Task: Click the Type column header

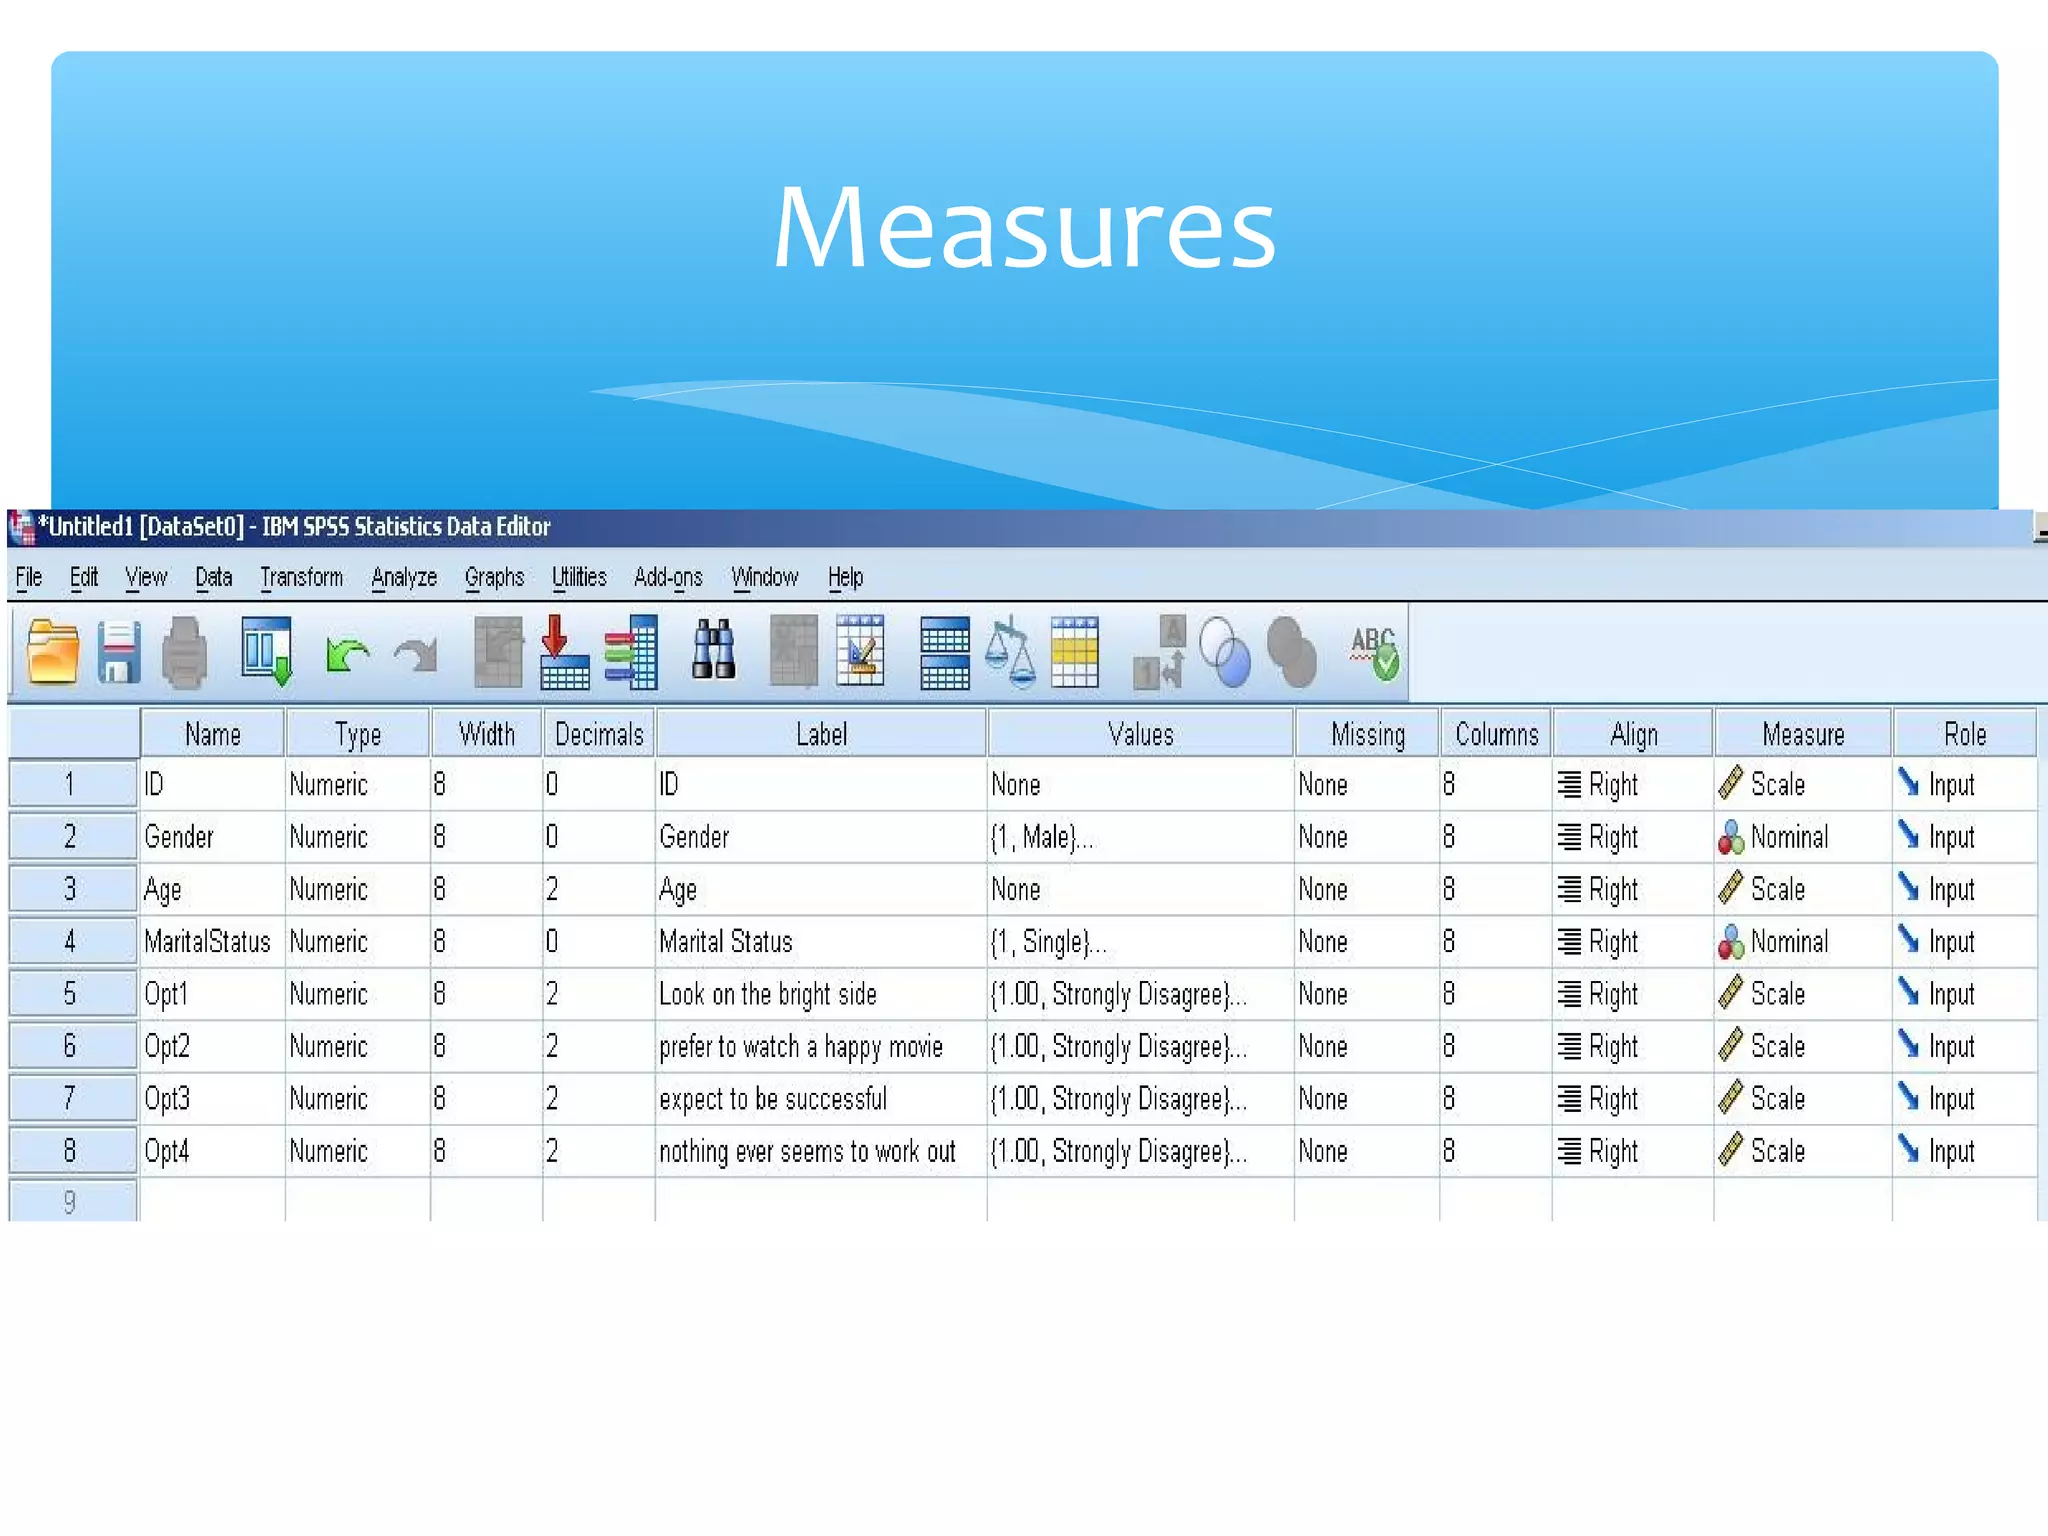Action: click(x=358, y=734)
